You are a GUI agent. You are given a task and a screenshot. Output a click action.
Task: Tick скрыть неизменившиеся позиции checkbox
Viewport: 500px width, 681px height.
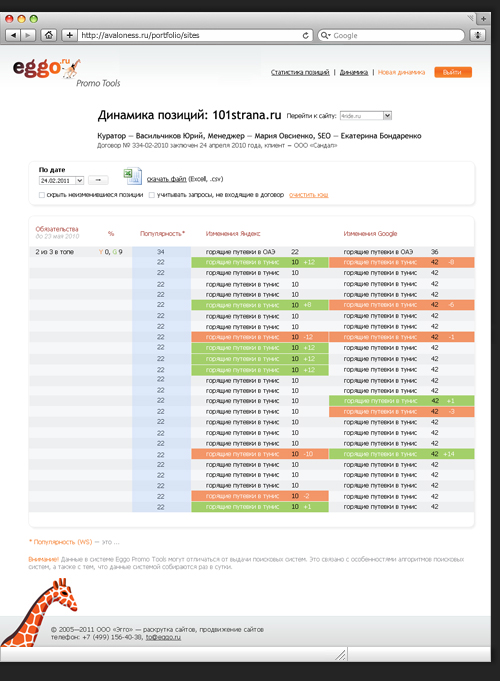[42, 195]
